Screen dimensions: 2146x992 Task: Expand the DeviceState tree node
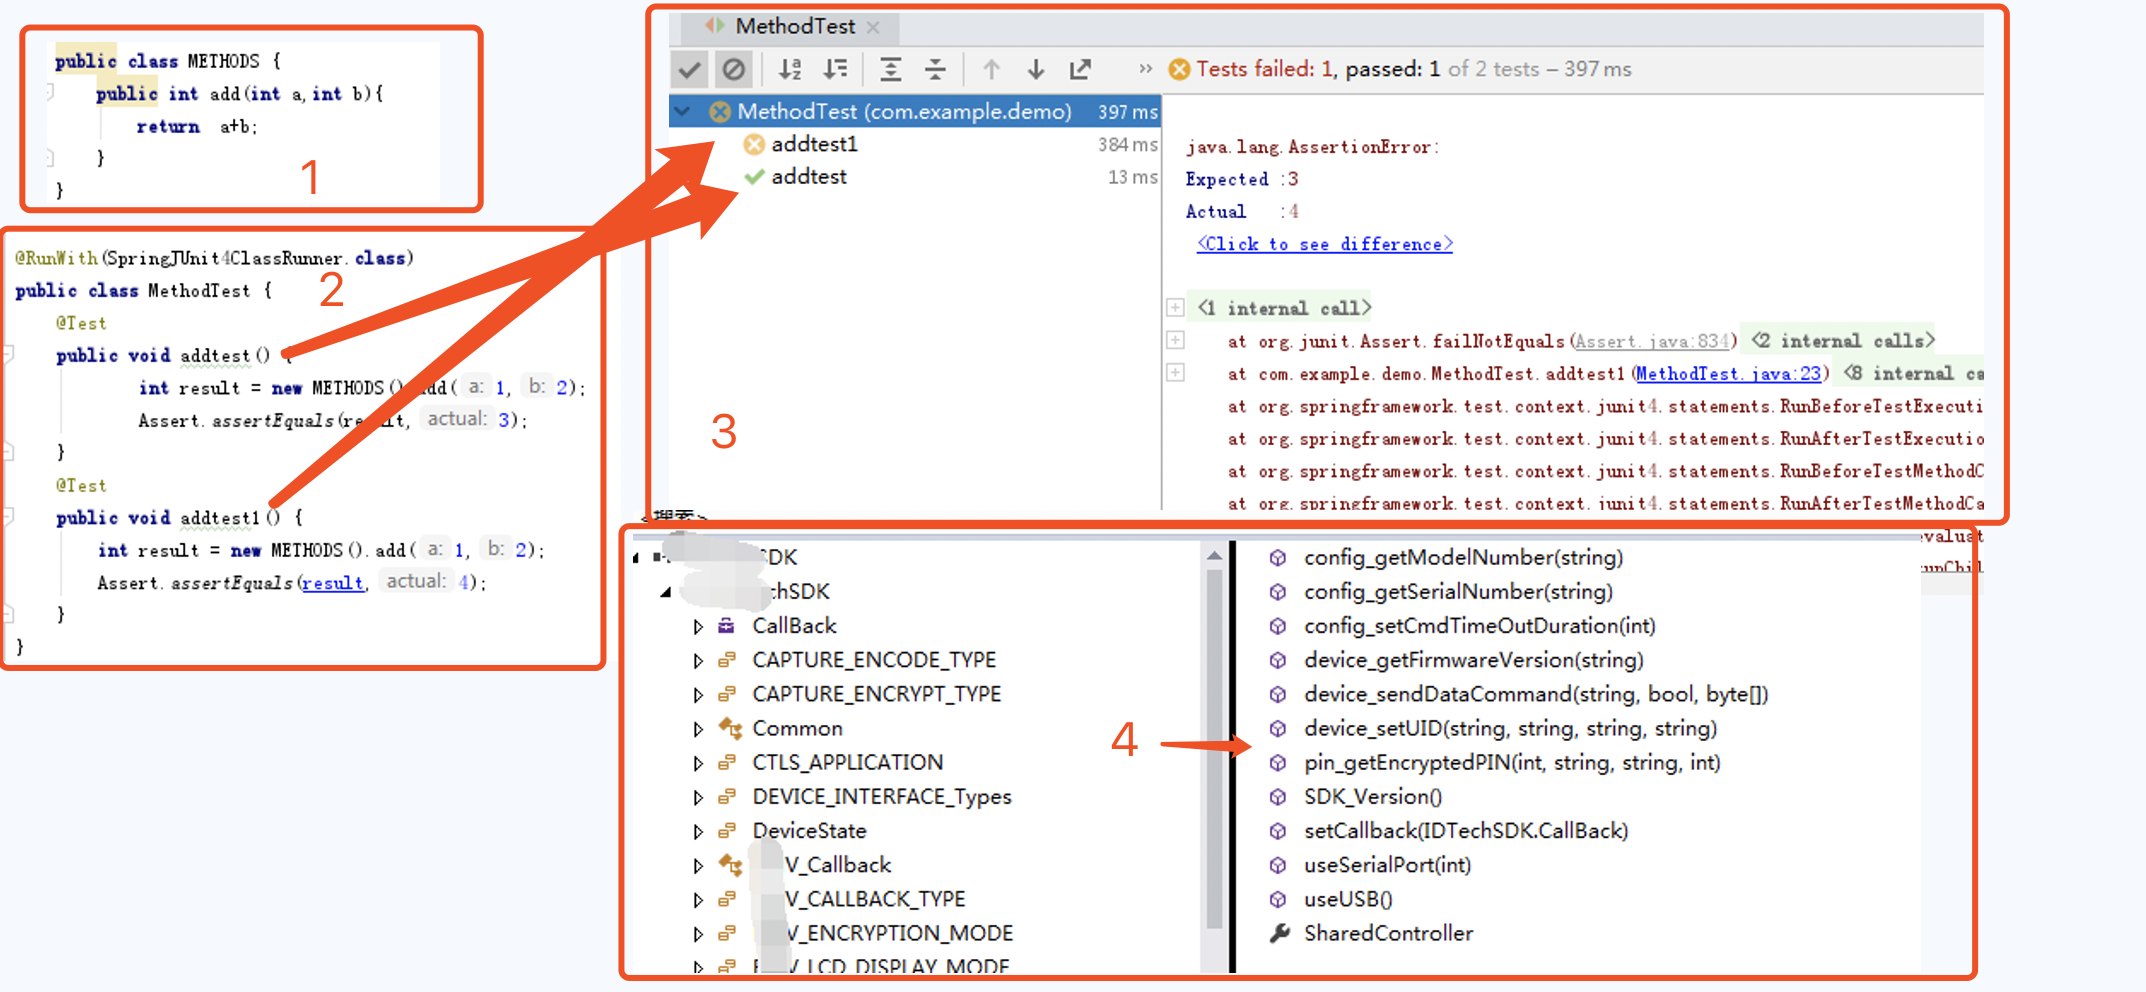tap(698, 832)
